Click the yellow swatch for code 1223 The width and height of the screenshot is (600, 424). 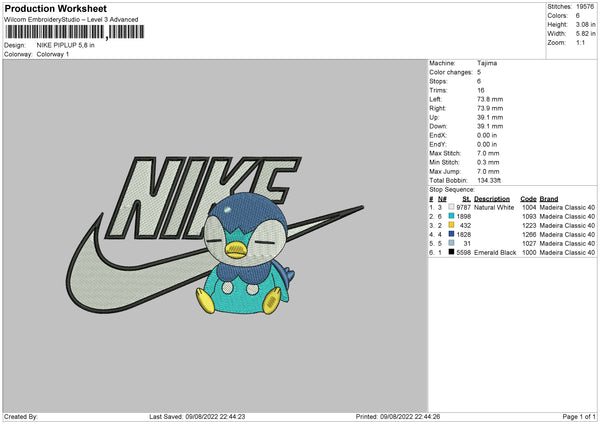point(451,225)
